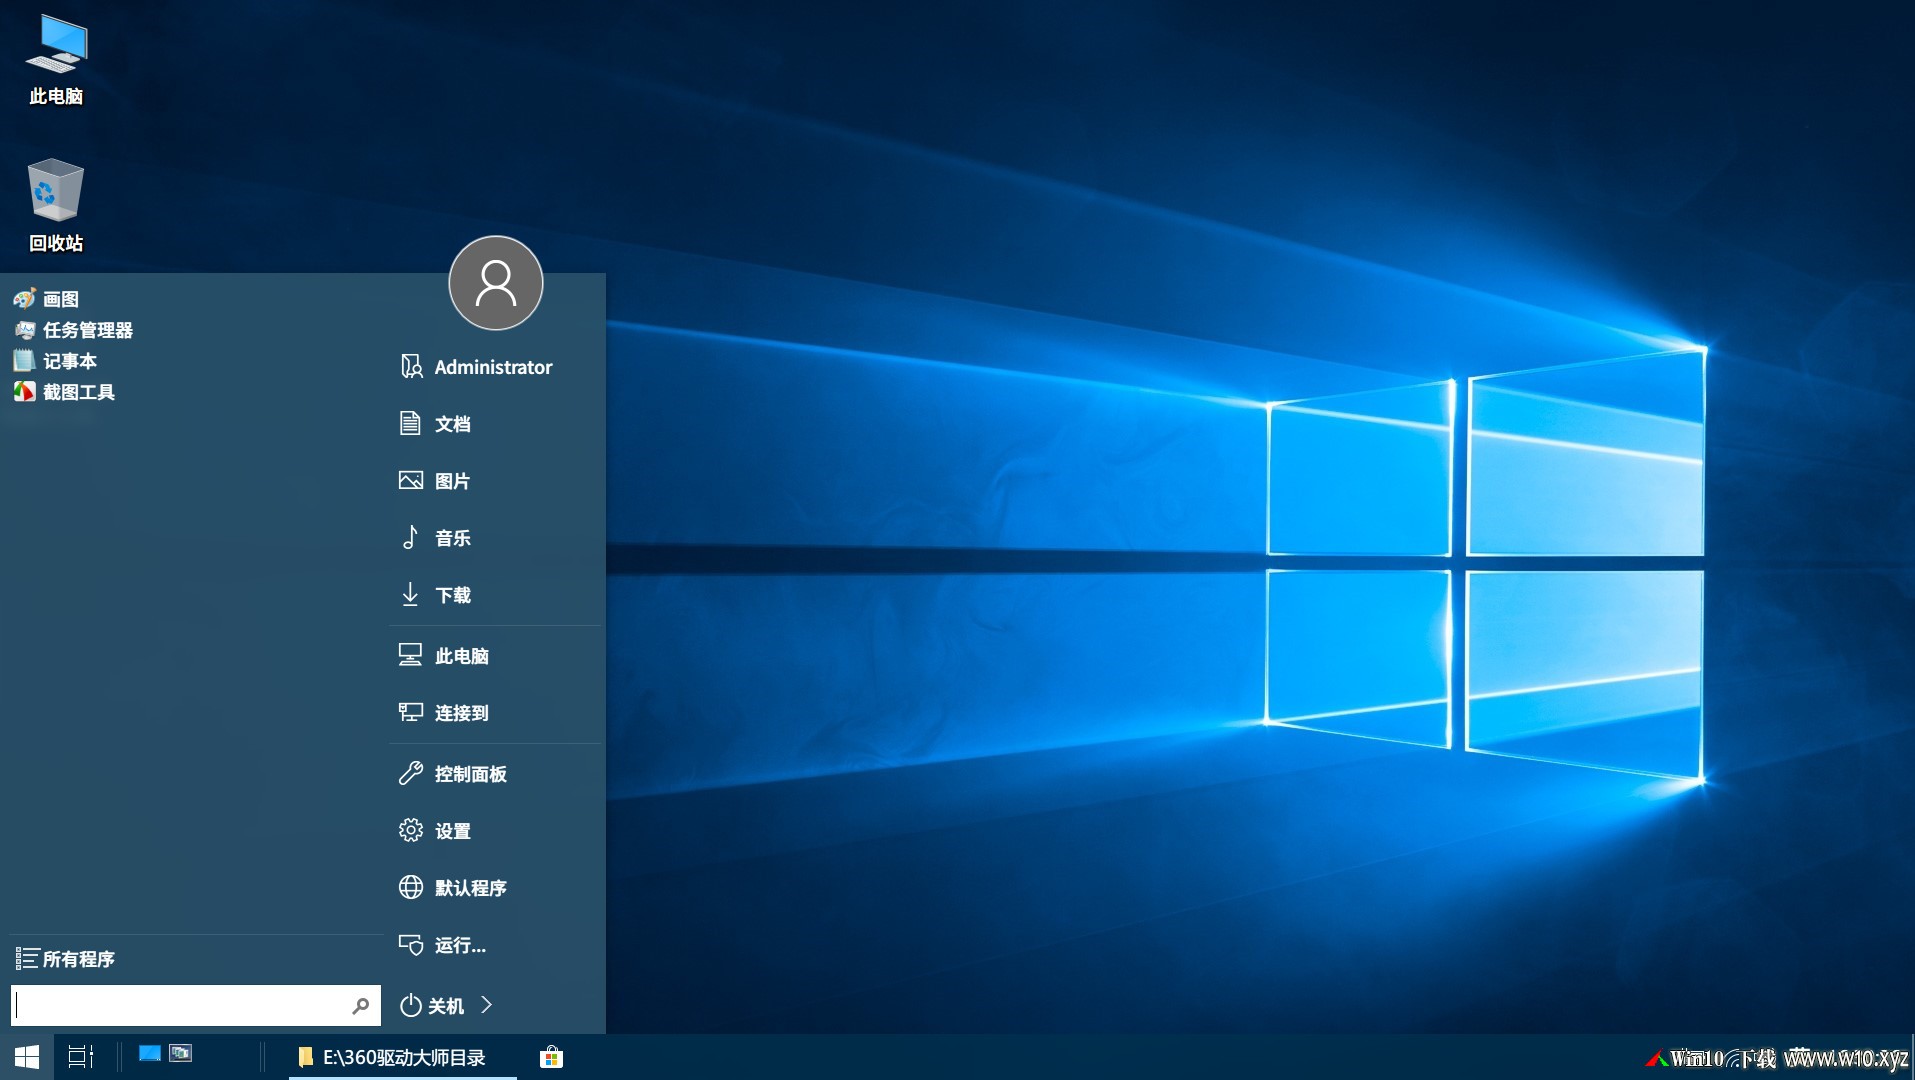Click the 下载 arrow icon

[x=410, y=594]
